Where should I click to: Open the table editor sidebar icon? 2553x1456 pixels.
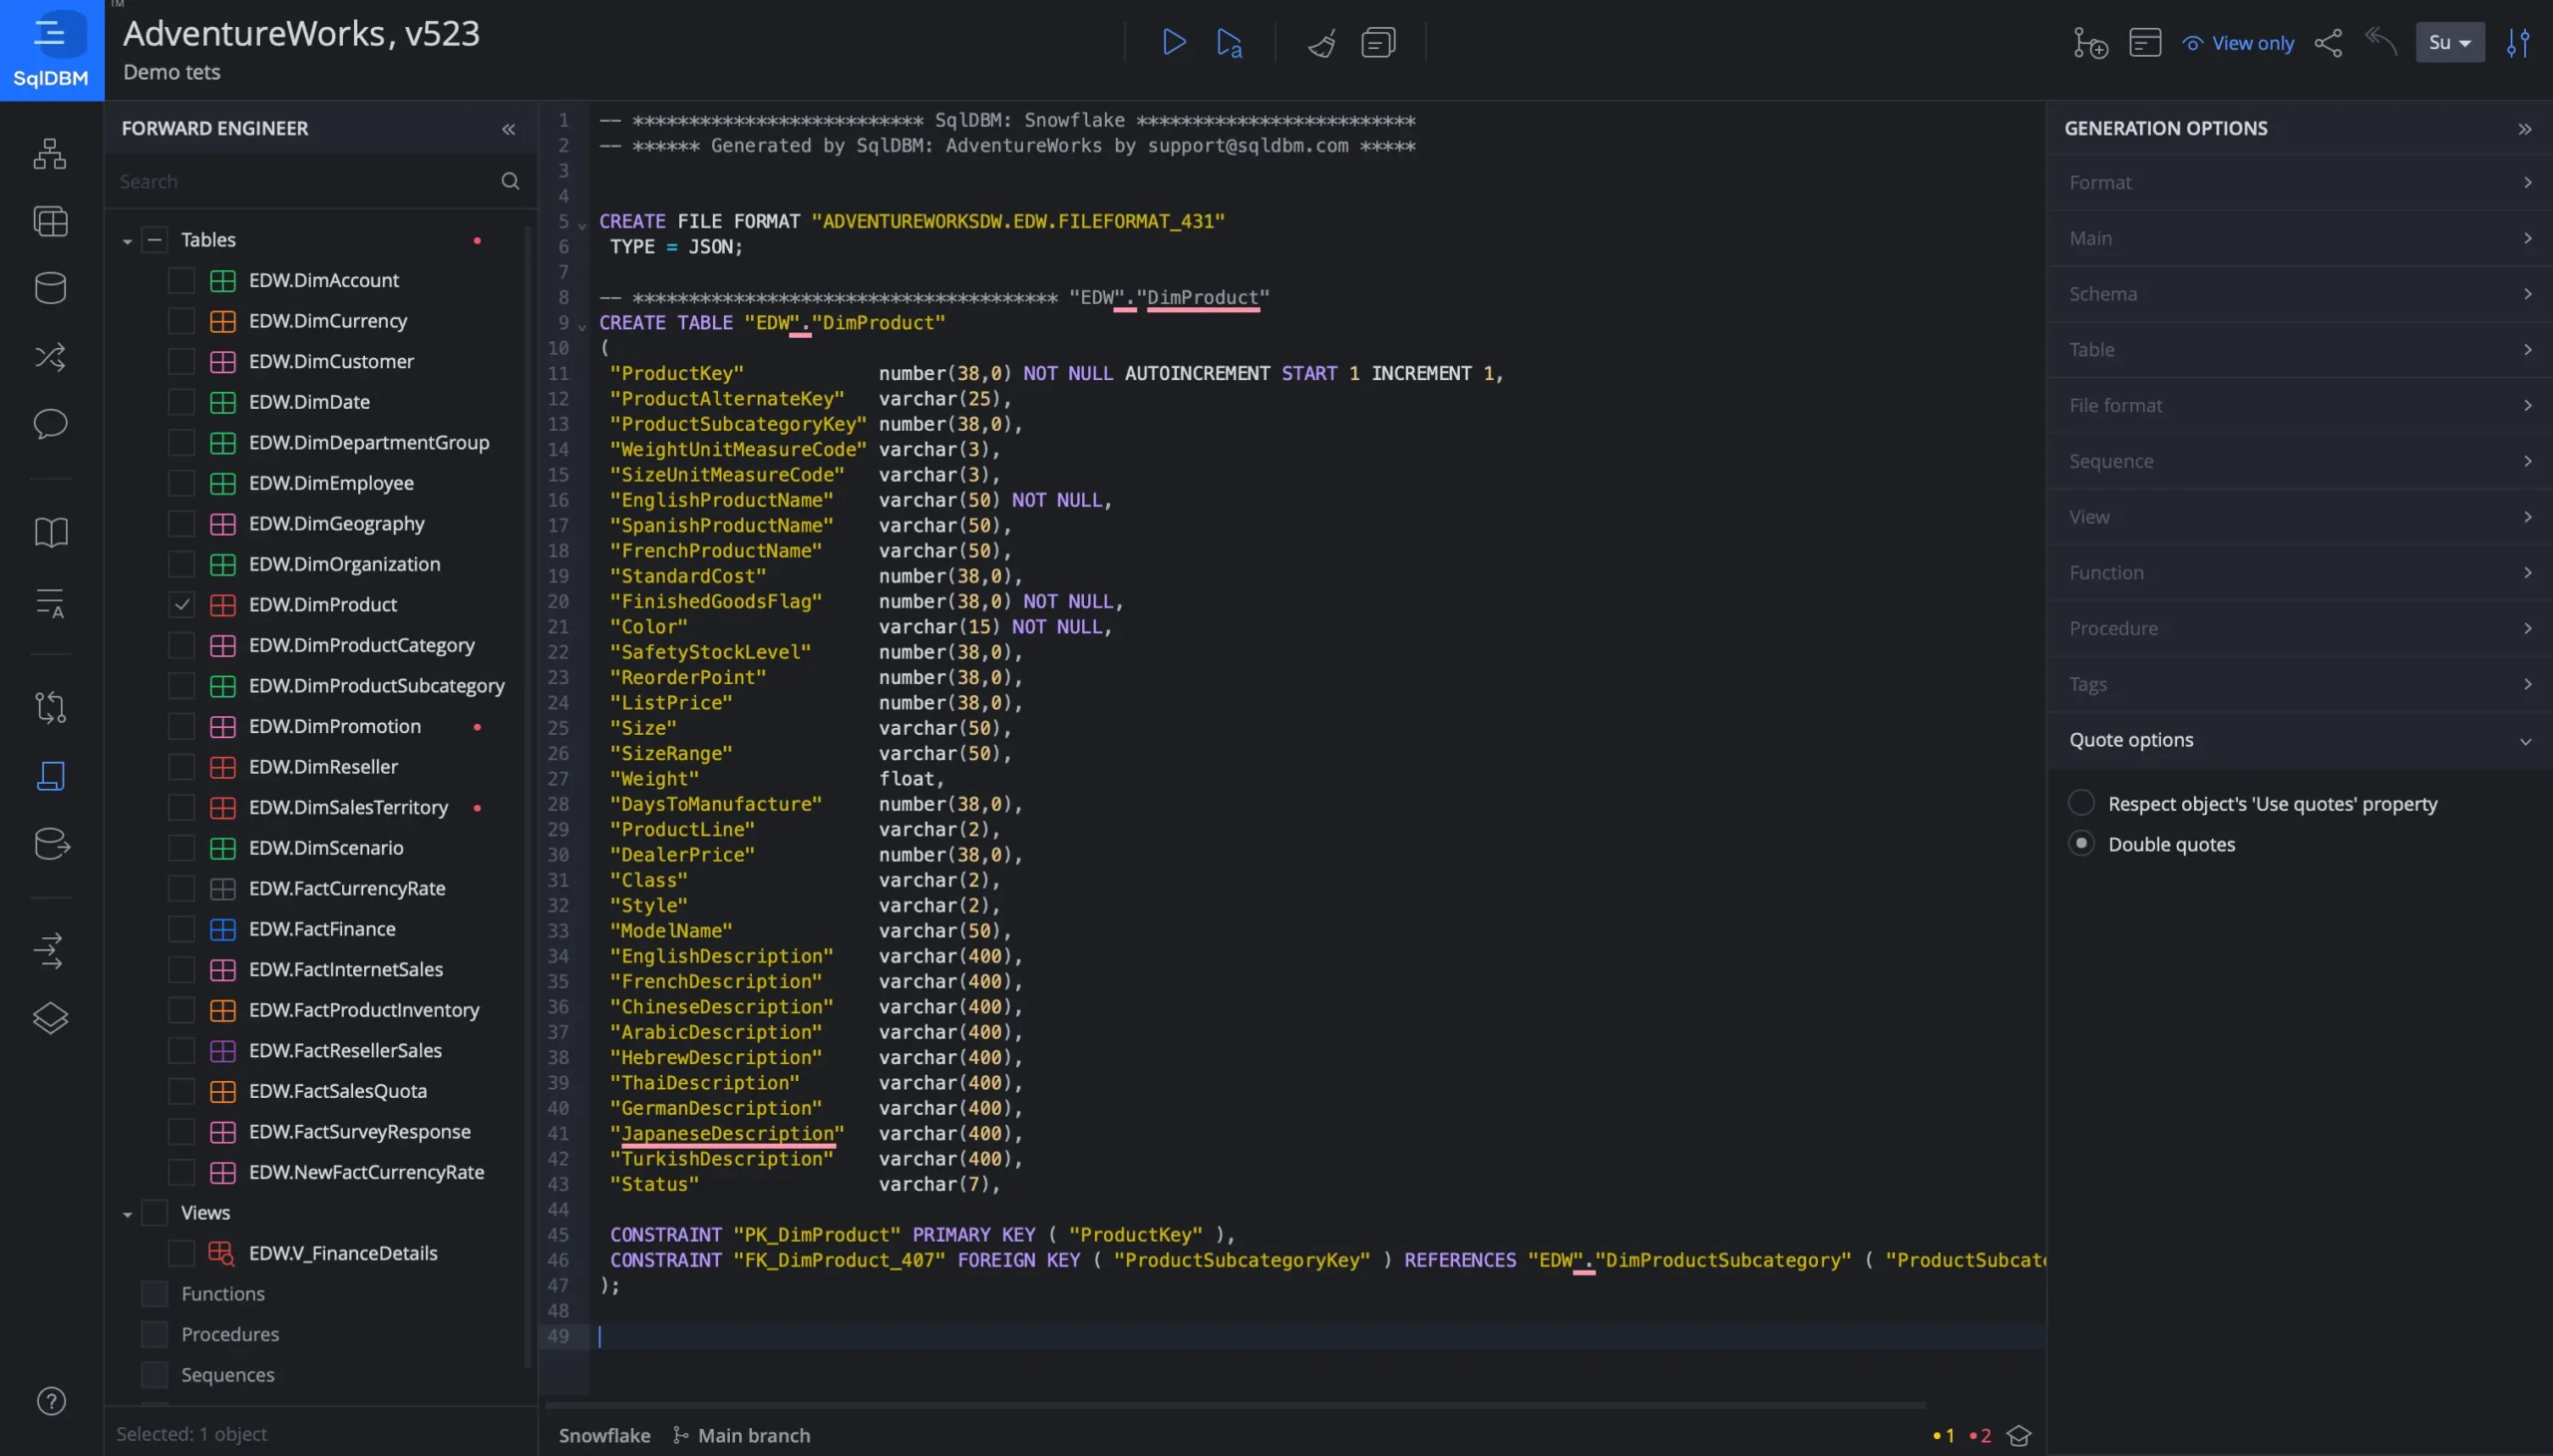(x=50, y=221)
